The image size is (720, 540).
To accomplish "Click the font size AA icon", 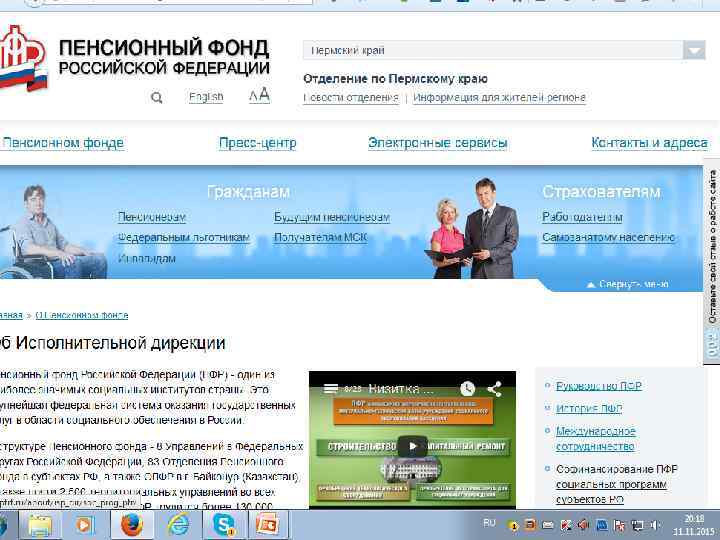I will [259, 95].
